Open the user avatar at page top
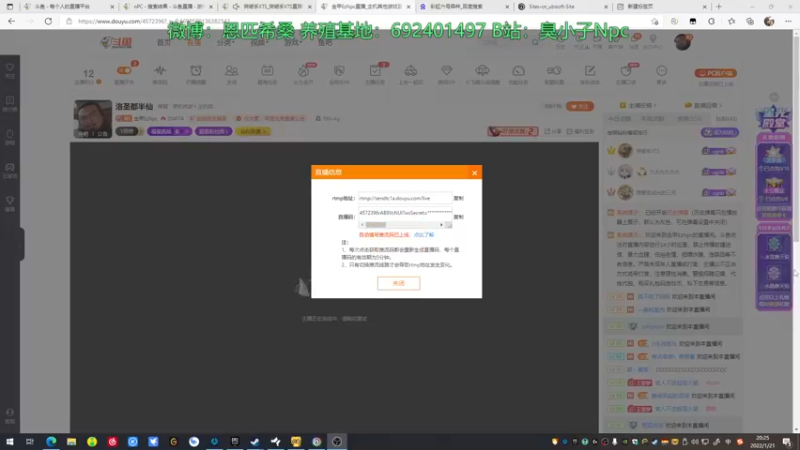The image size is (800, 450). (x=682, y=42)
